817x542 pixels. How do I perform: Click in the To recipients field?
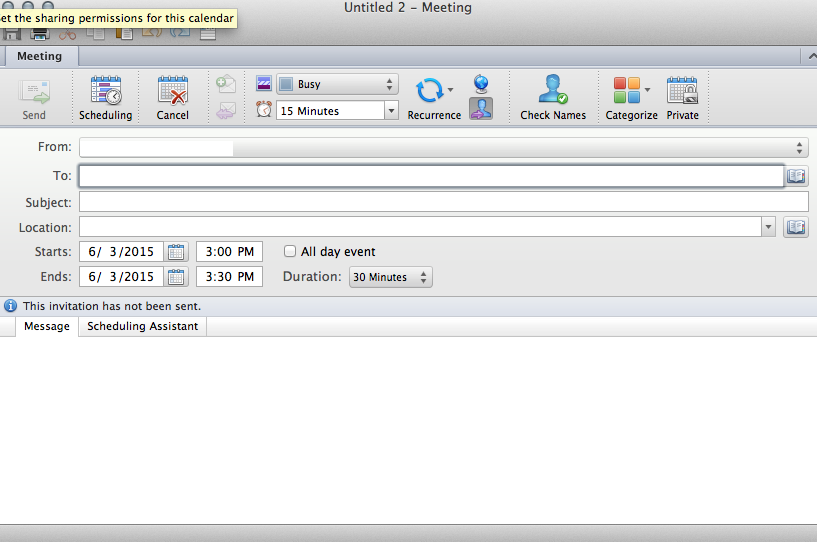point(431,176)
